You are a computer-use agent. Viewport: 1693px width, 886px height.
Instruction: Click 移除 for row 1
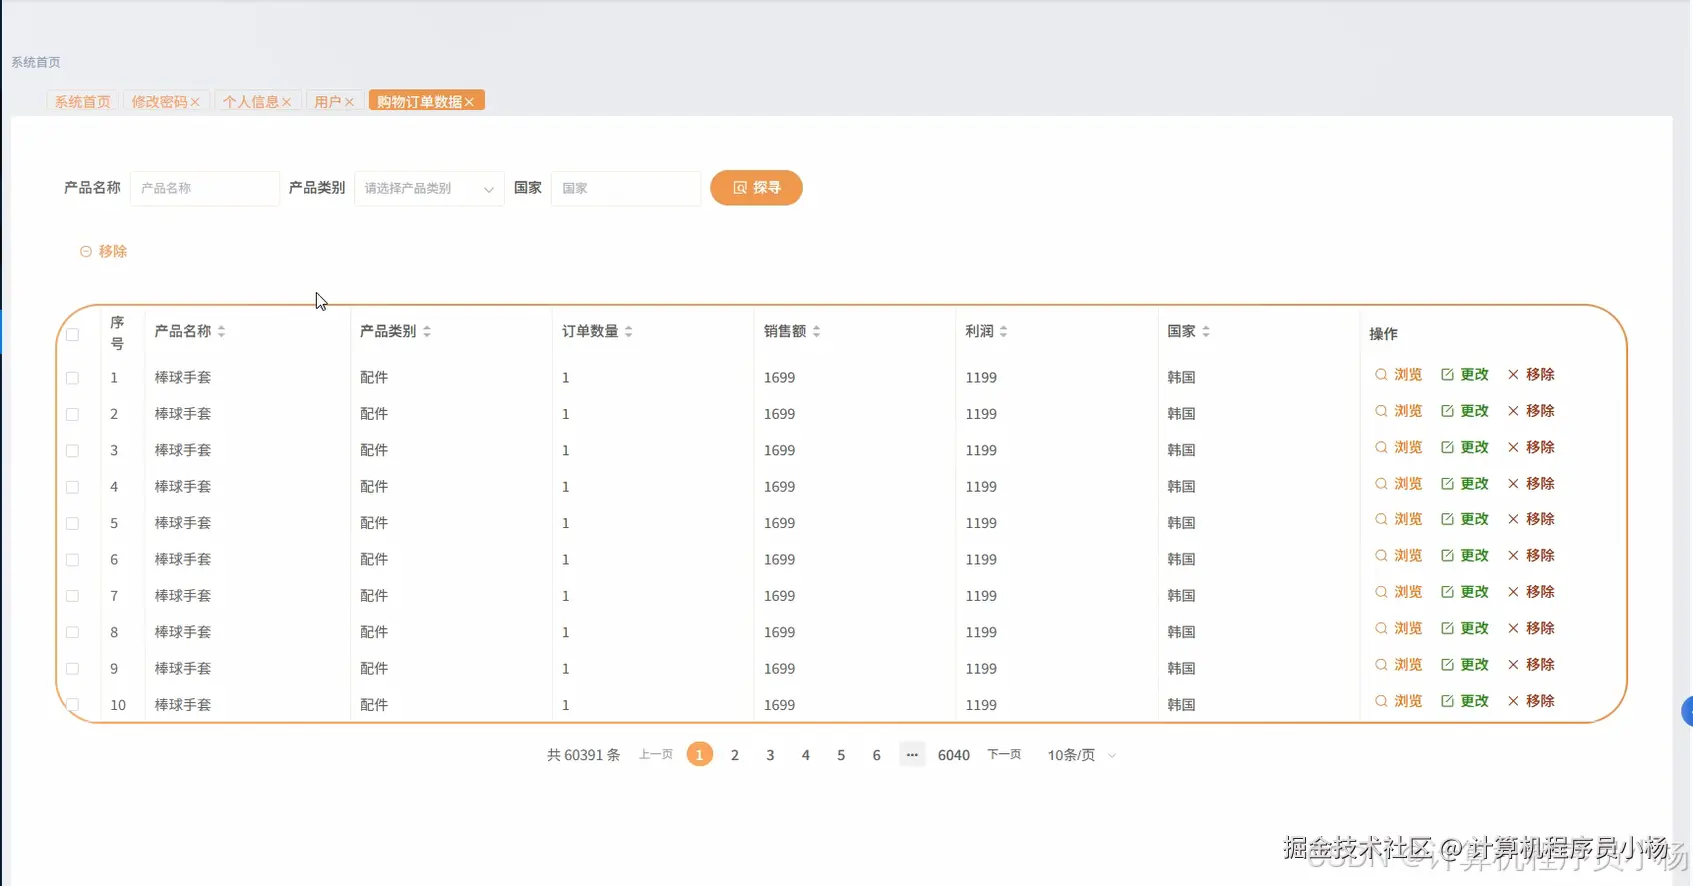coord(1530,374)
